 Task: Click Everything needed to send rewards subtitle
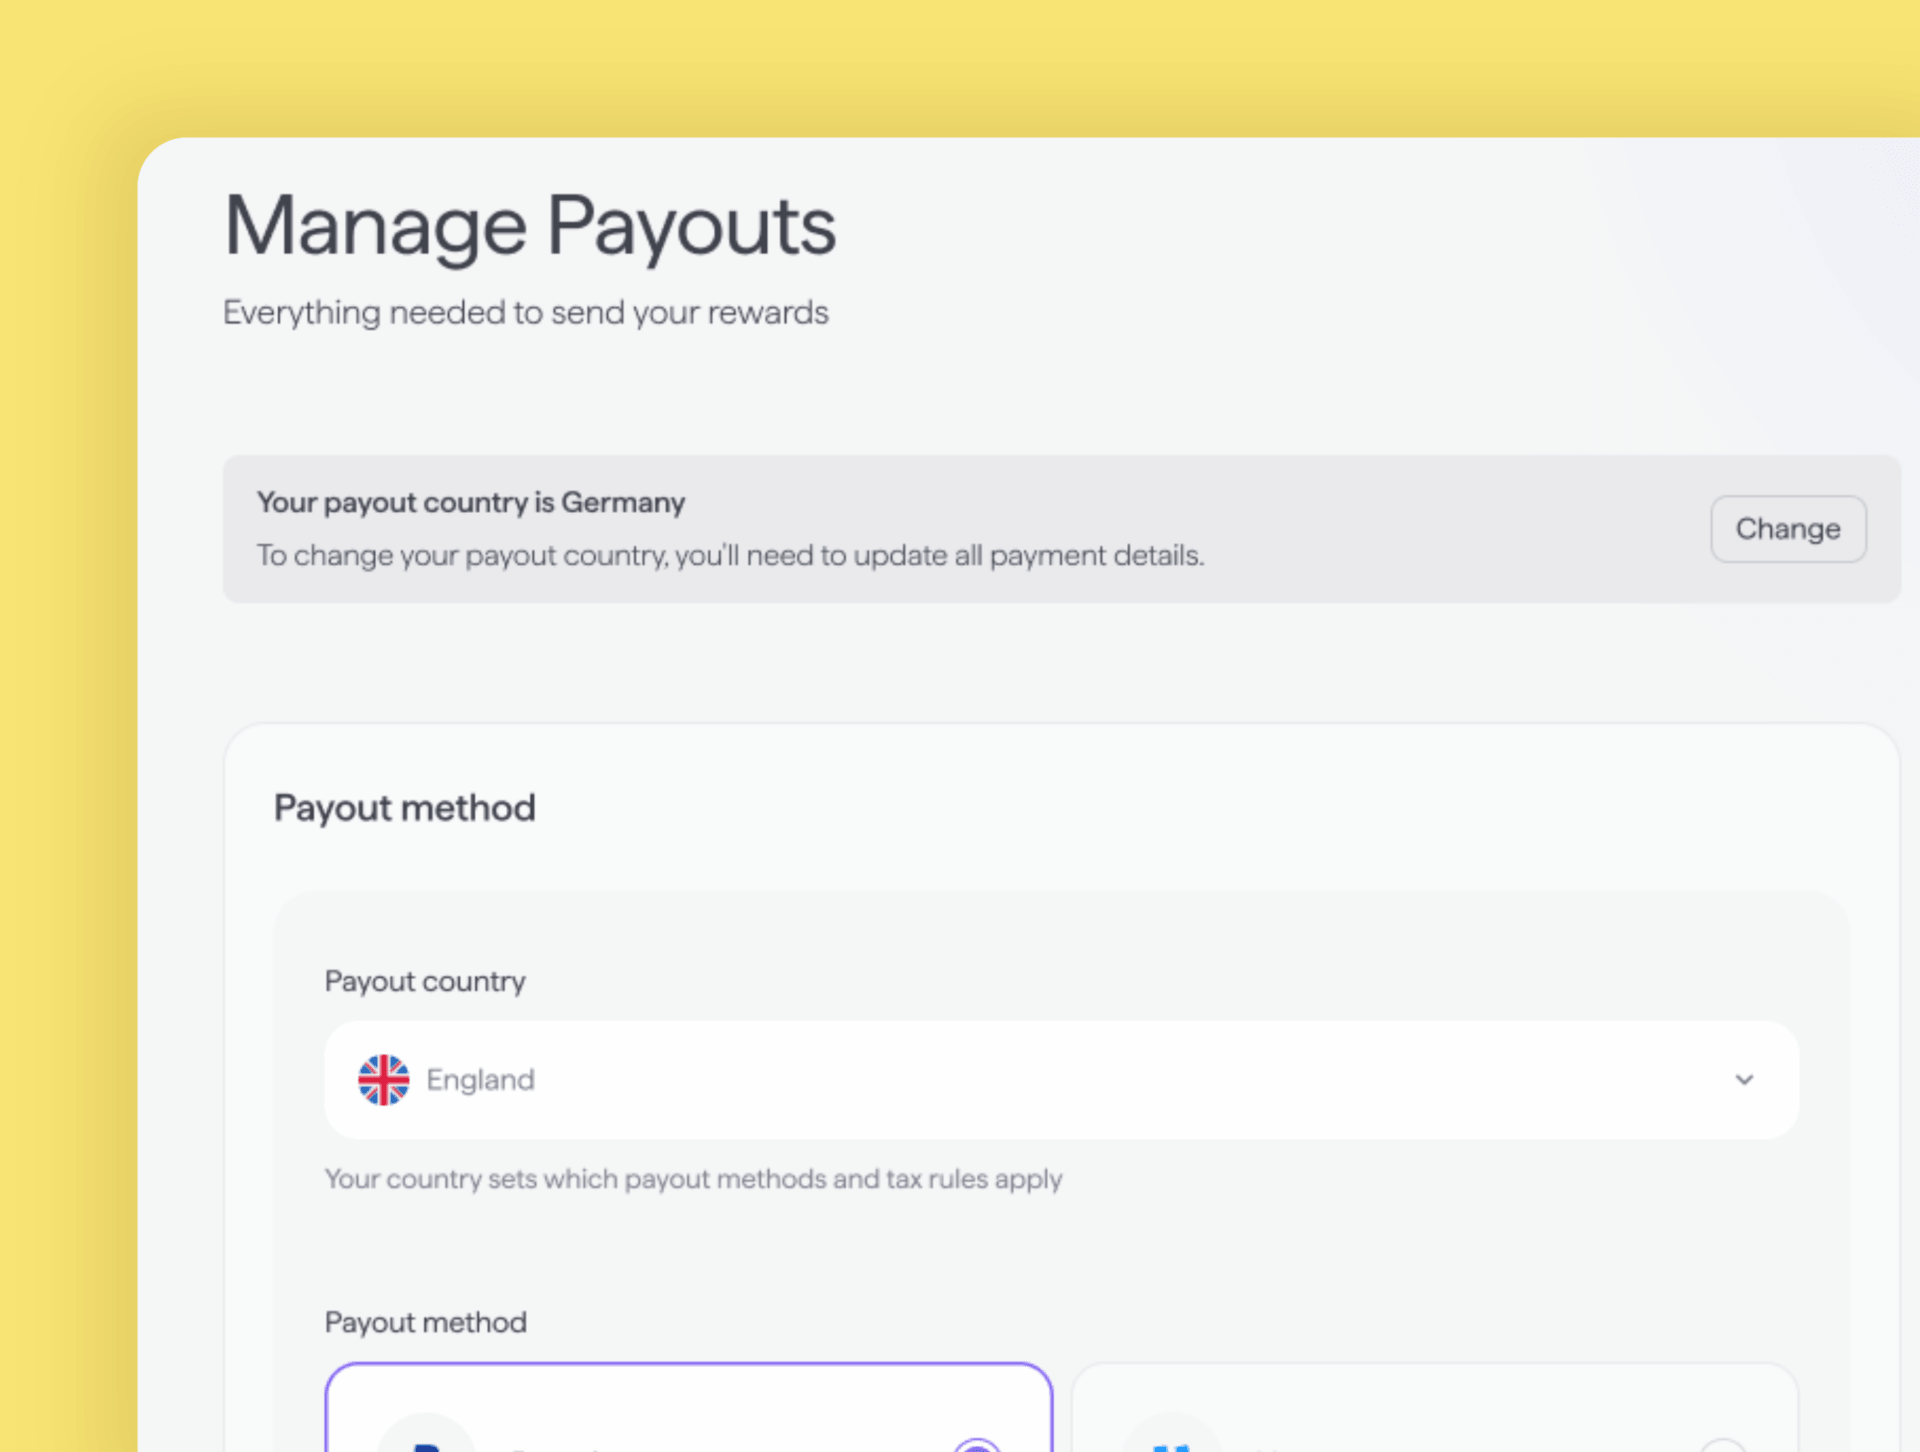click(526, 313)
